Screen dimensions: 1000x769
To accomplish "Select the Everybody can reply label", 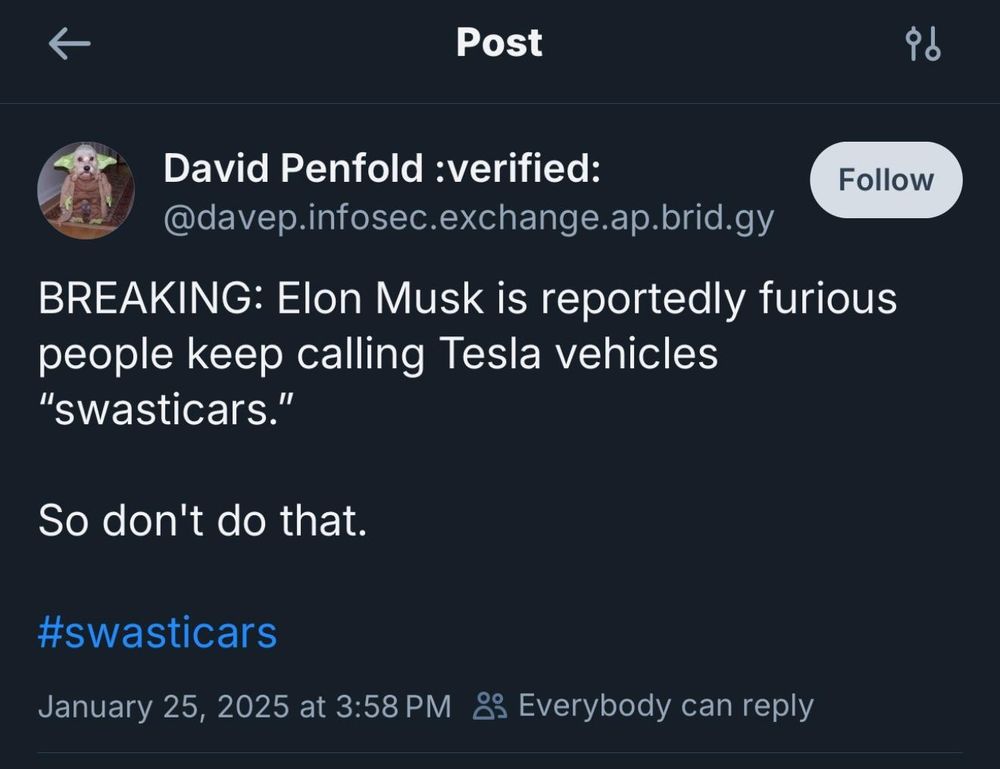I will [x=664, y=706].
